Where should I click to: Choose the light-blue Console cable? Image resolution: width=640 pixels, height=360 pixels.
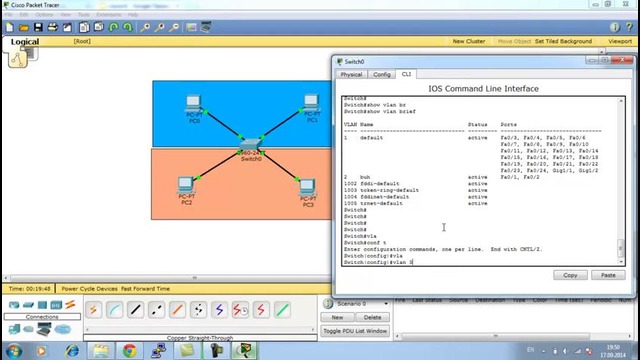(114, 310)
